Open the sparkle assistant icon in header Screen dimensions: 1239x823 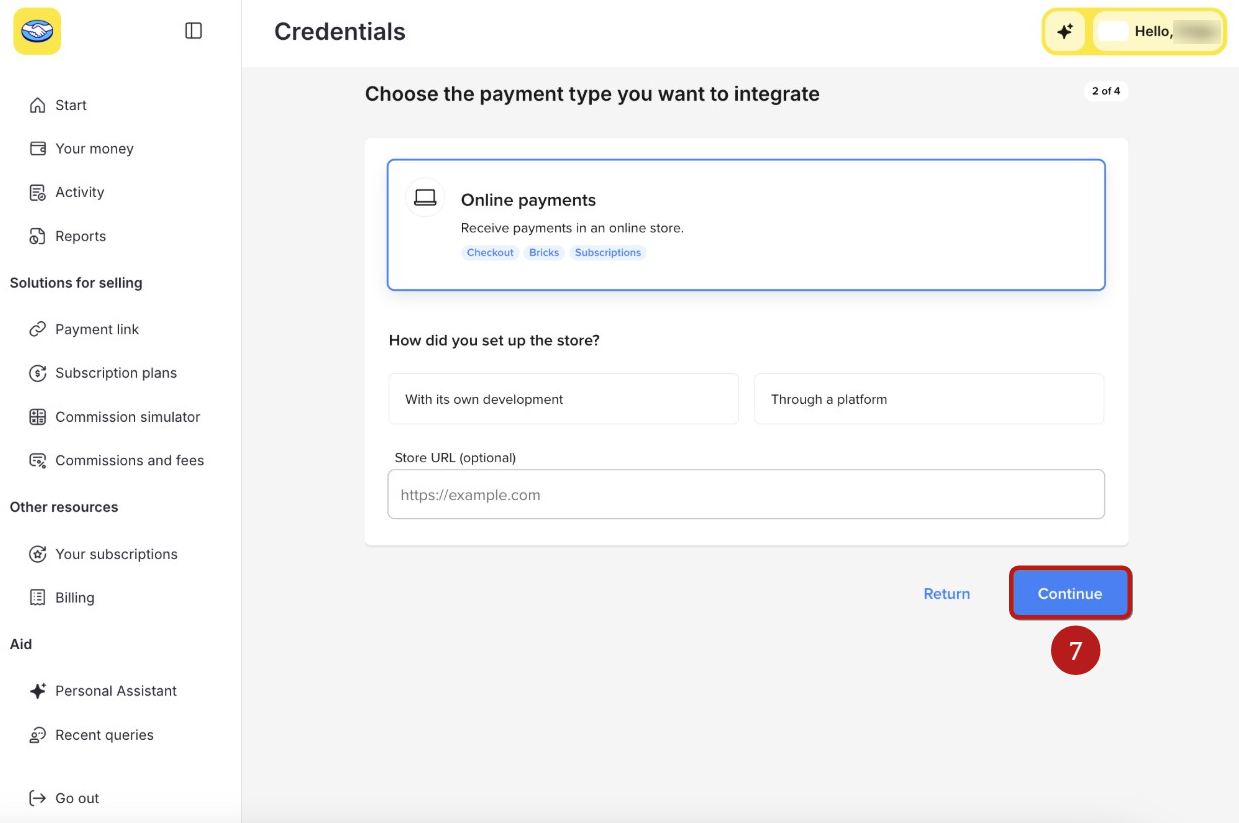pyautogui.click(x=1065, y=31)
